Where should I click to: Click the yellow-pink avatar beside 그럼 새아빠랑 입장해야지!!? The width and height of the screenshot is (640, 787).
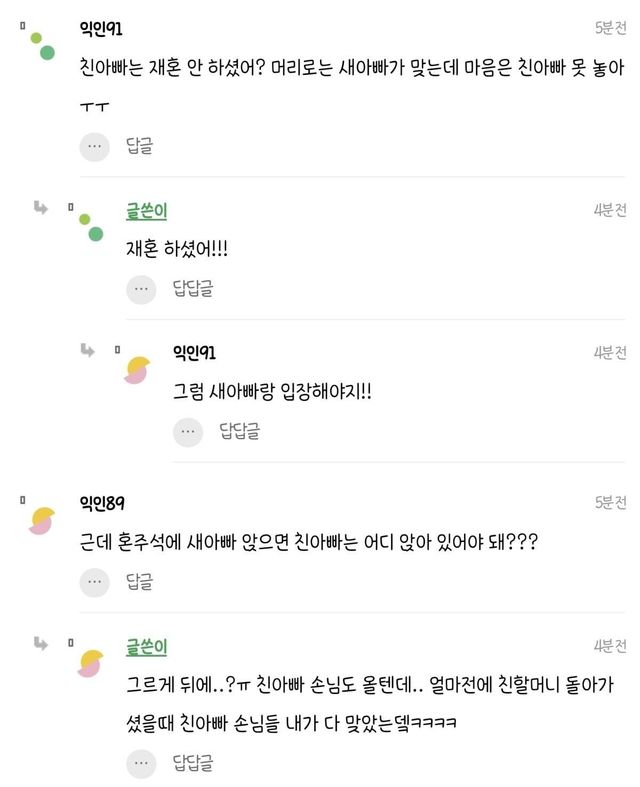click(136, 369)
